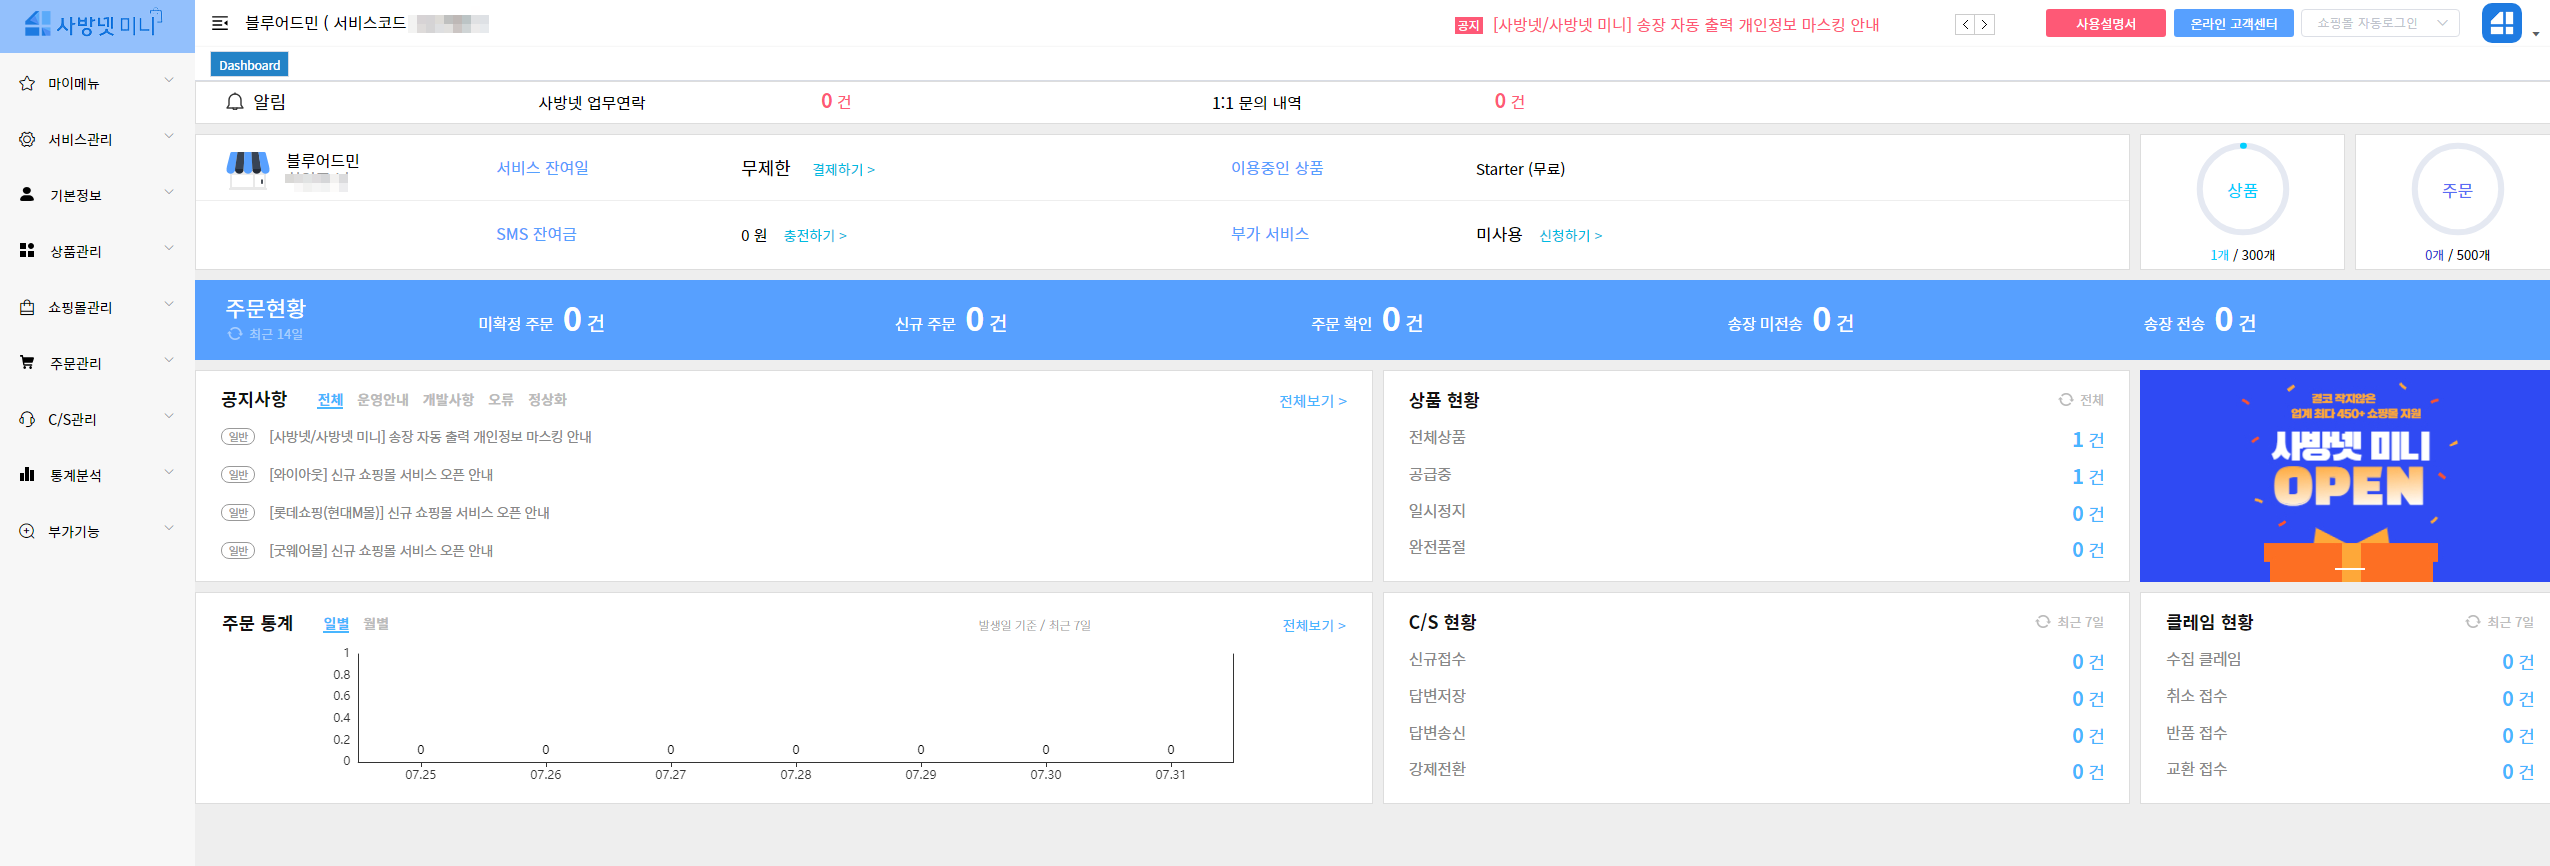Select the 운영안내 notice tab

pos(383,400)
